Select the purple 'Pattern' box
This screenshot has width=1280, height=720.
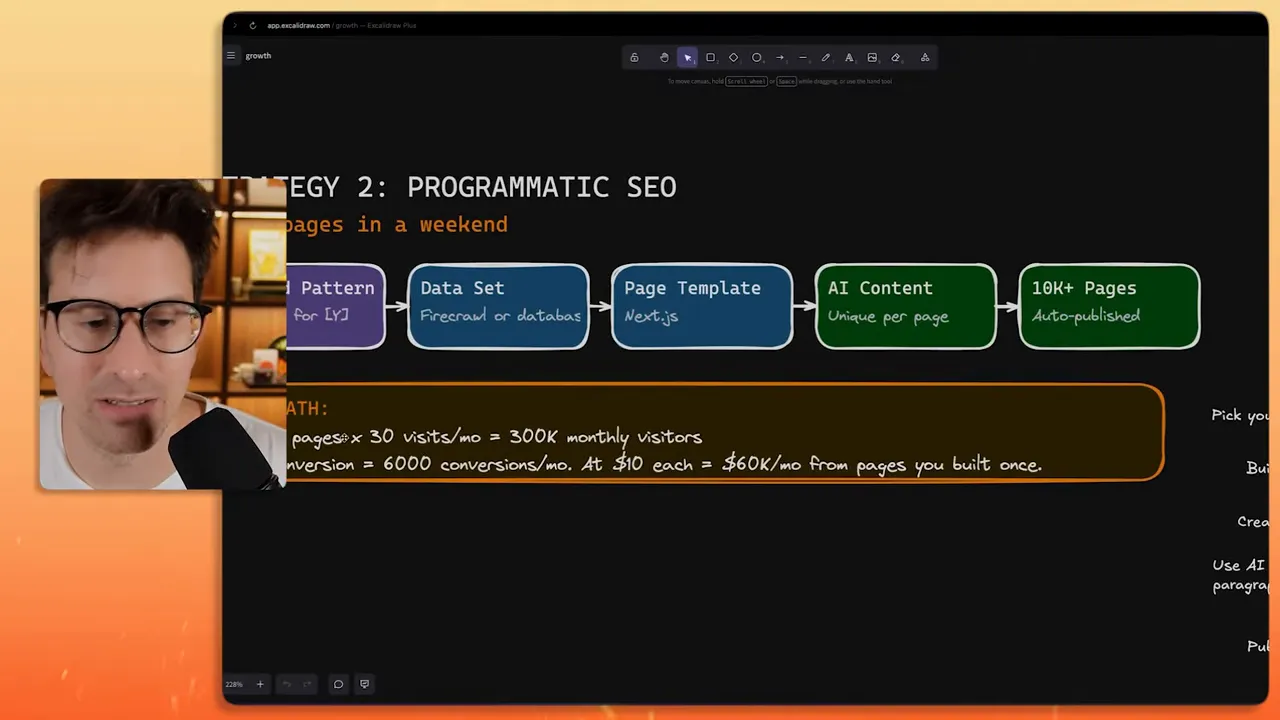coord(335,306)
